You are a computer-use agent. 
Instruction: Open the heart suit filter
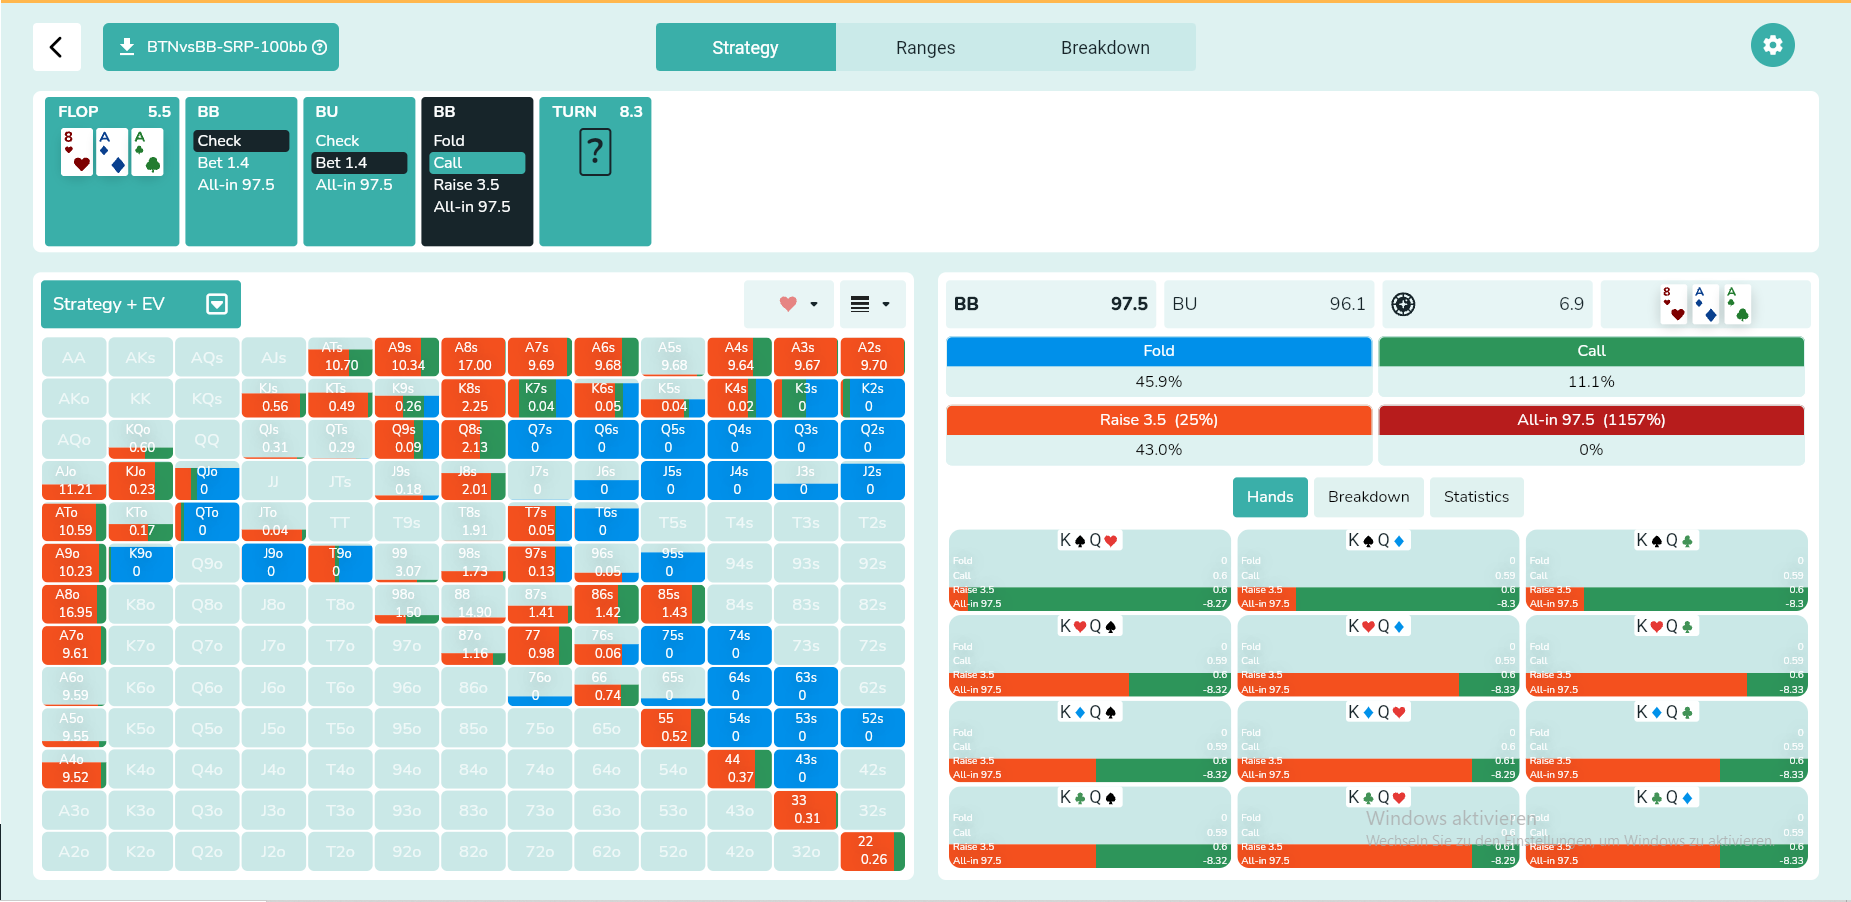coord(788,304)
